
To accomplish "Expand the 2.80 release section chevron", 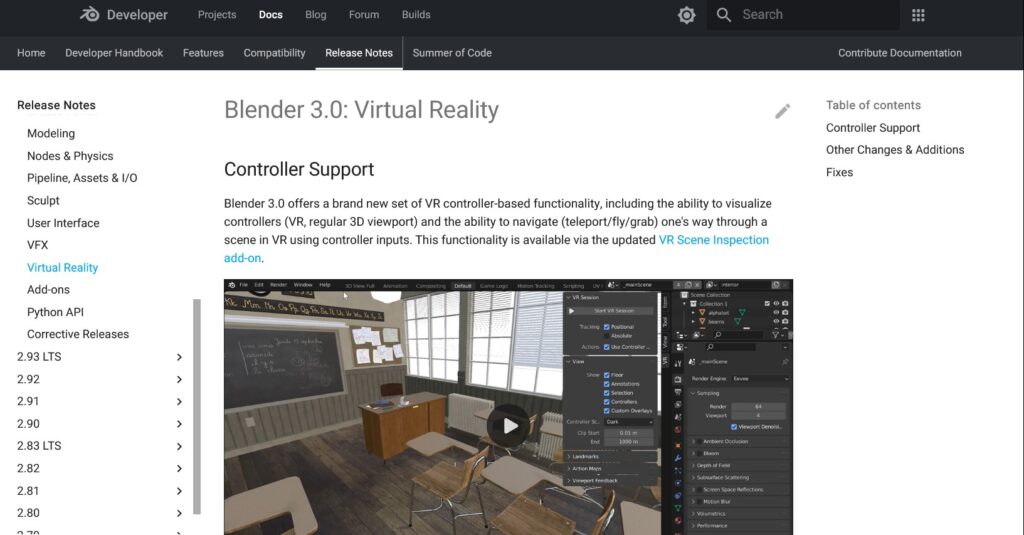I will pyautogui.click(x=179, y=513).
